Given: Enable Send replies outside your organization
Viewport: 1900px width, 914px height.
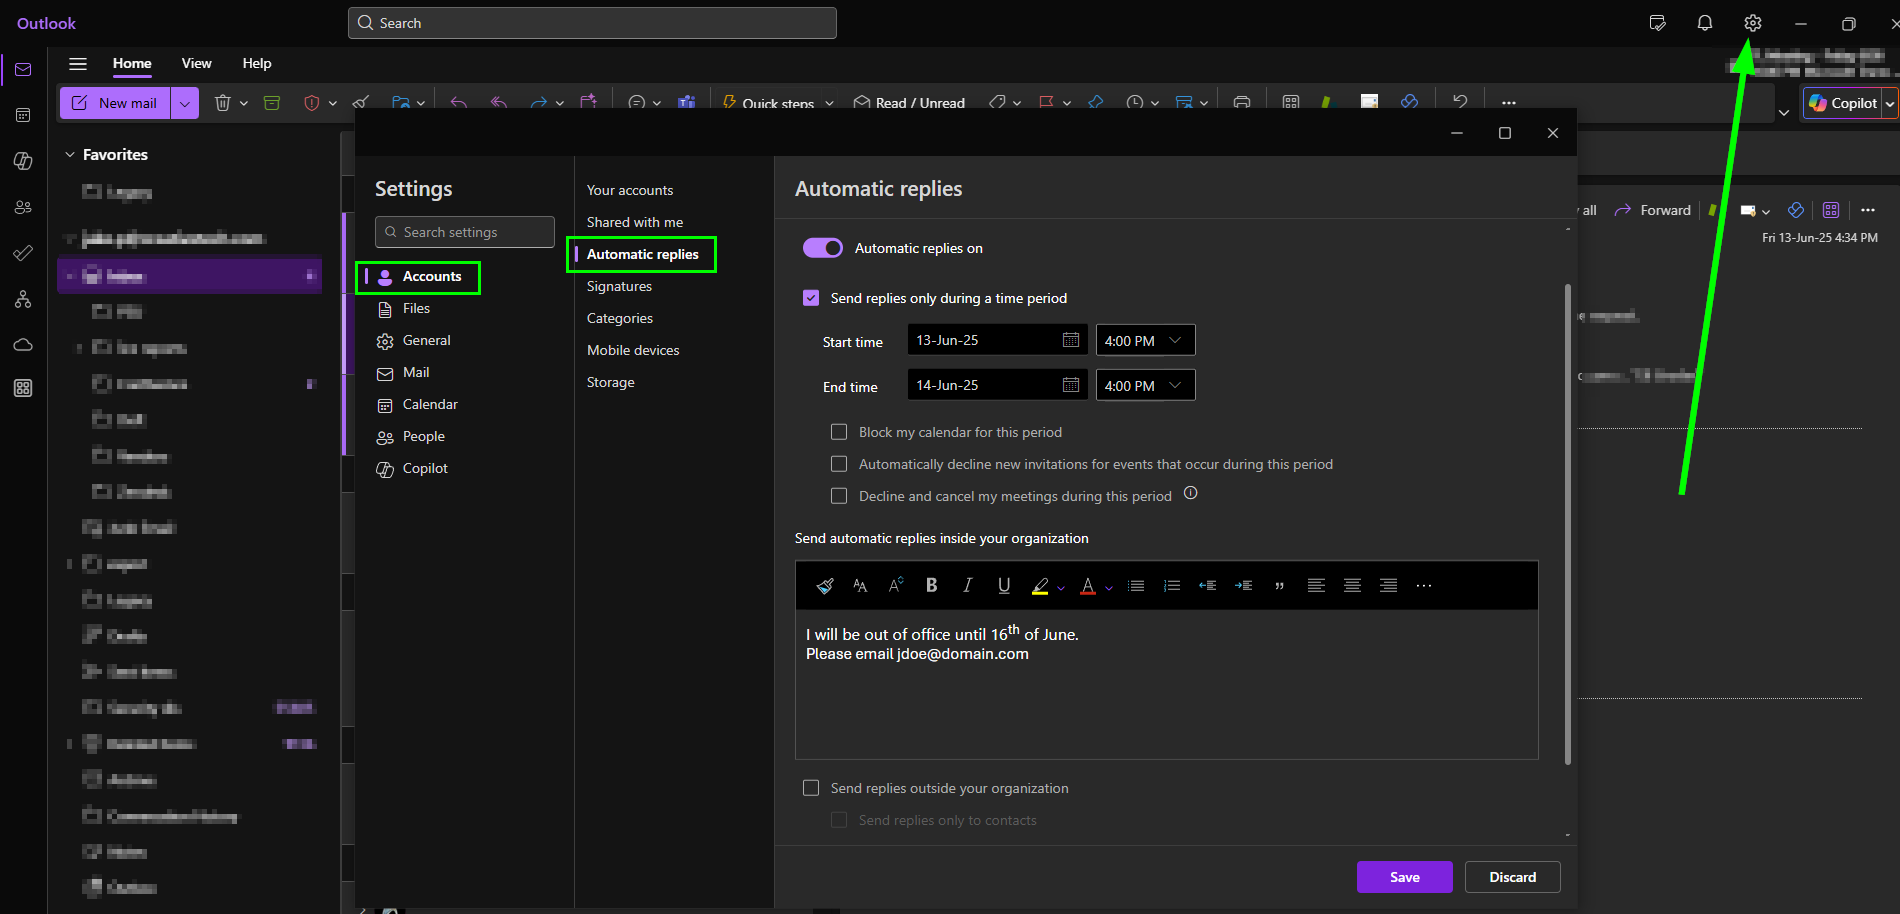Looking at the screenshot, I should coord(811,788).
